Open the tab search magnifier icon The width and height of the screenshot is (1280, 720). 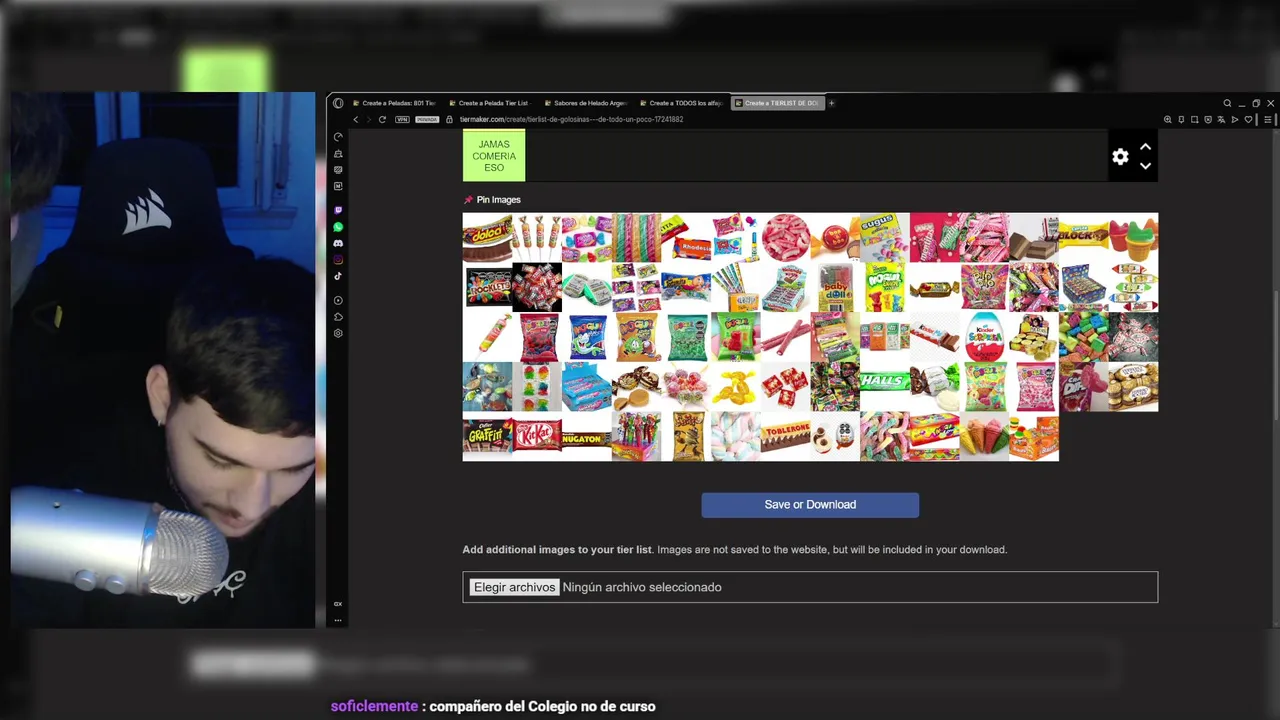[x=1227, y=103]
